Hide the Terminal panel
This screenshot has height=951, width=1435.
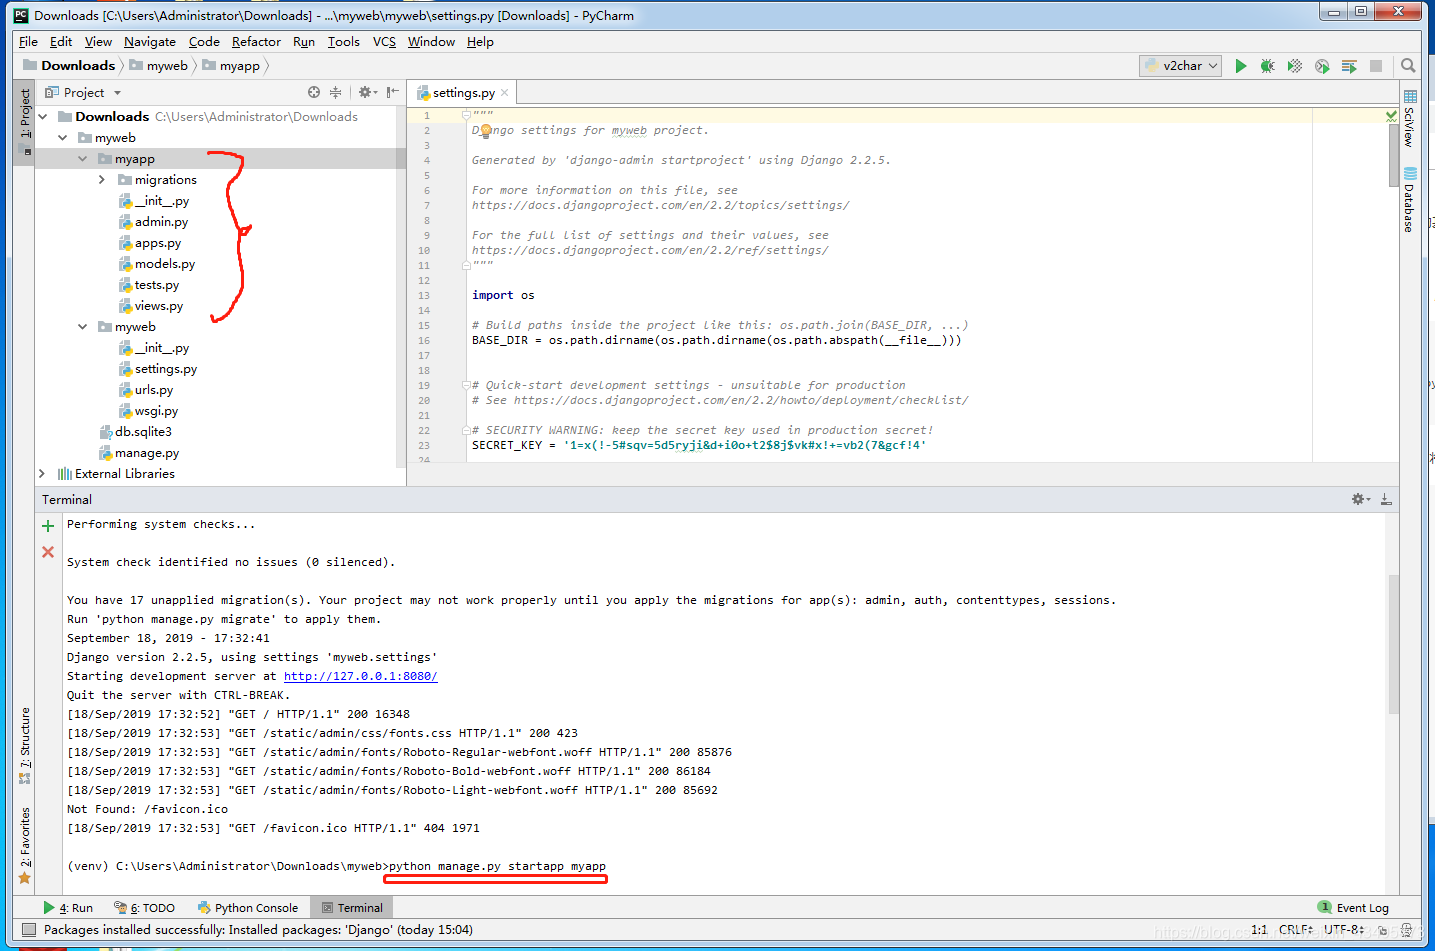click(x=1386, y=499)
